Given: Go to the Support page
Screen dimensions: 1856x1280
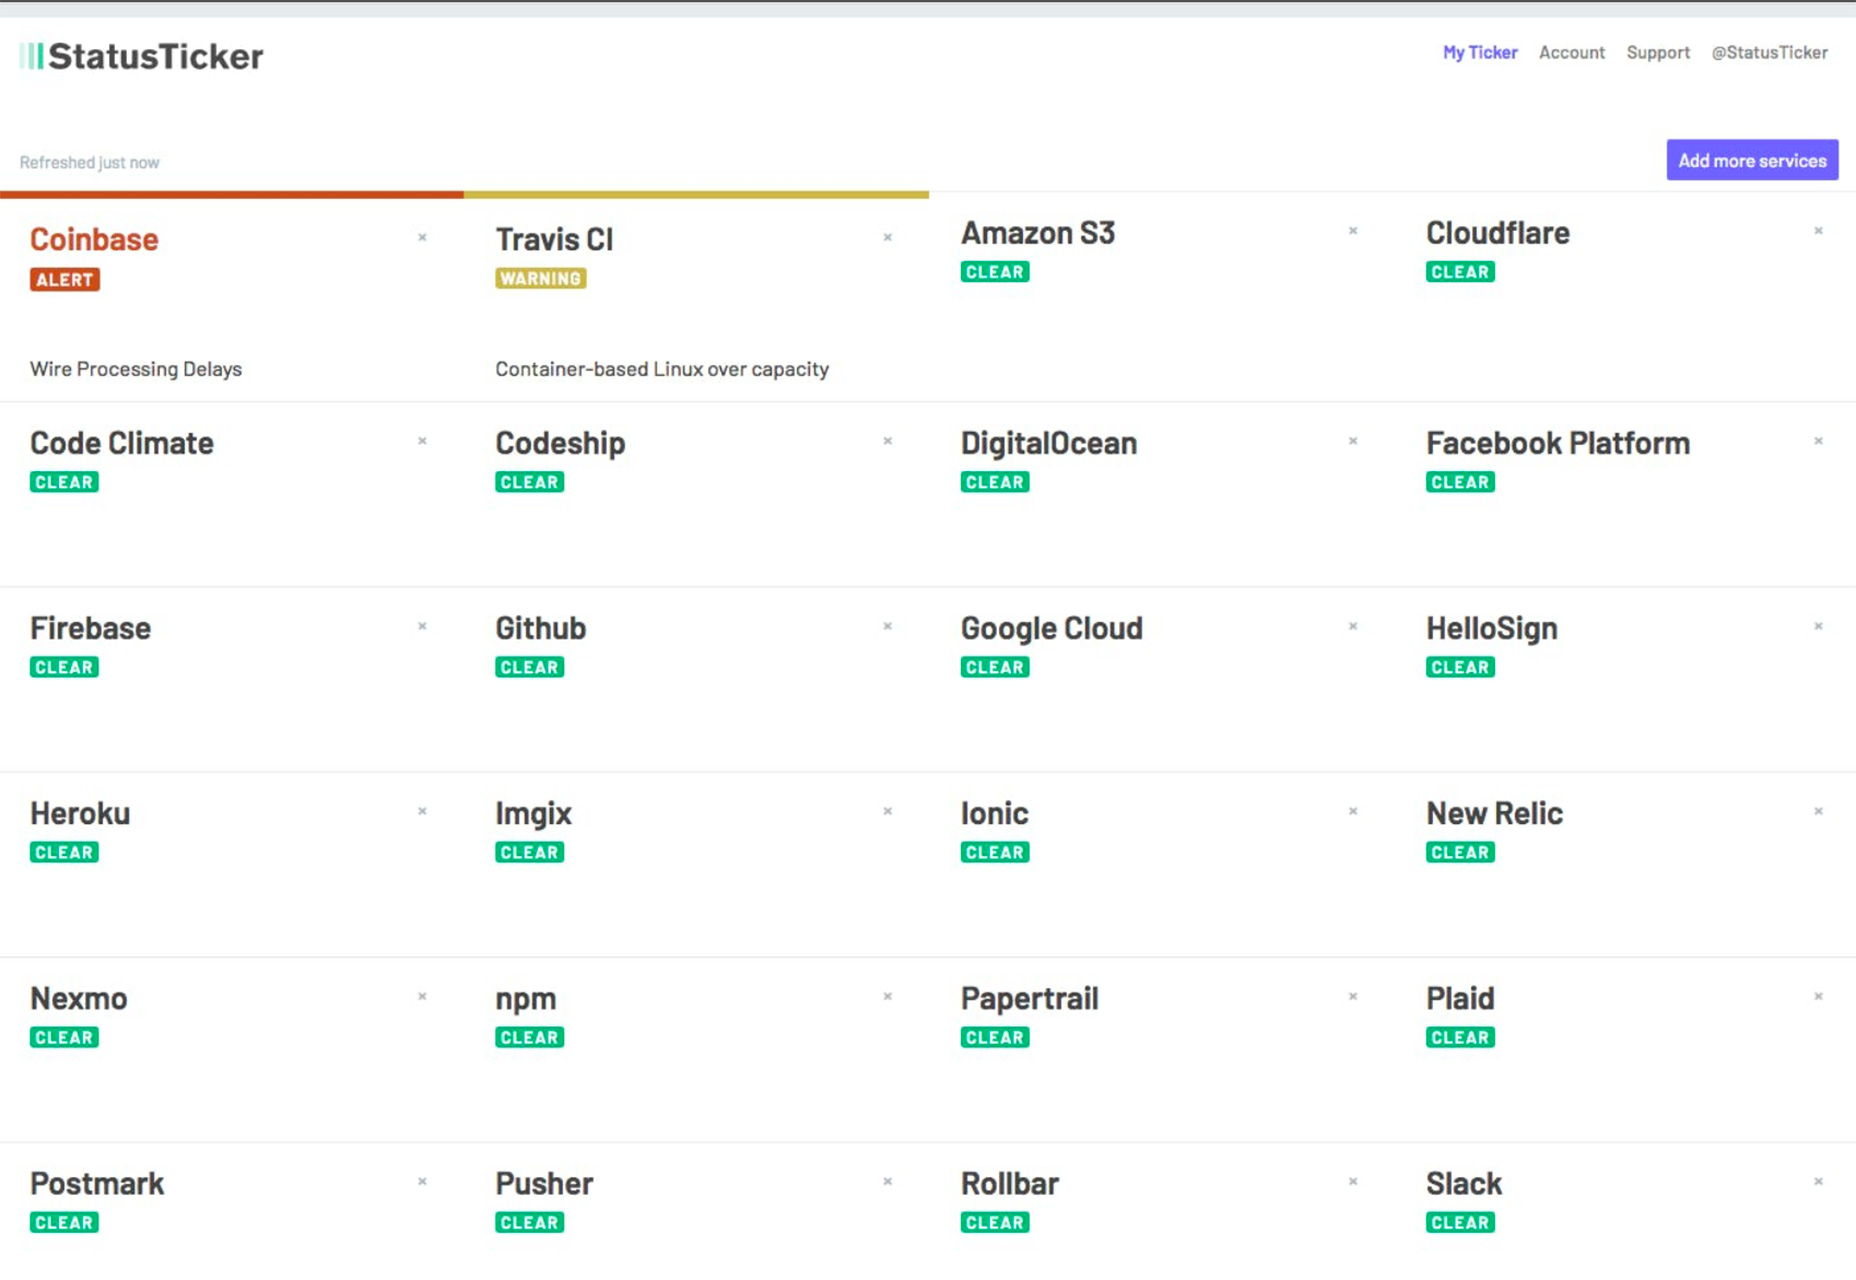Looking at the screenshot, I should [x=1658, y=52].
